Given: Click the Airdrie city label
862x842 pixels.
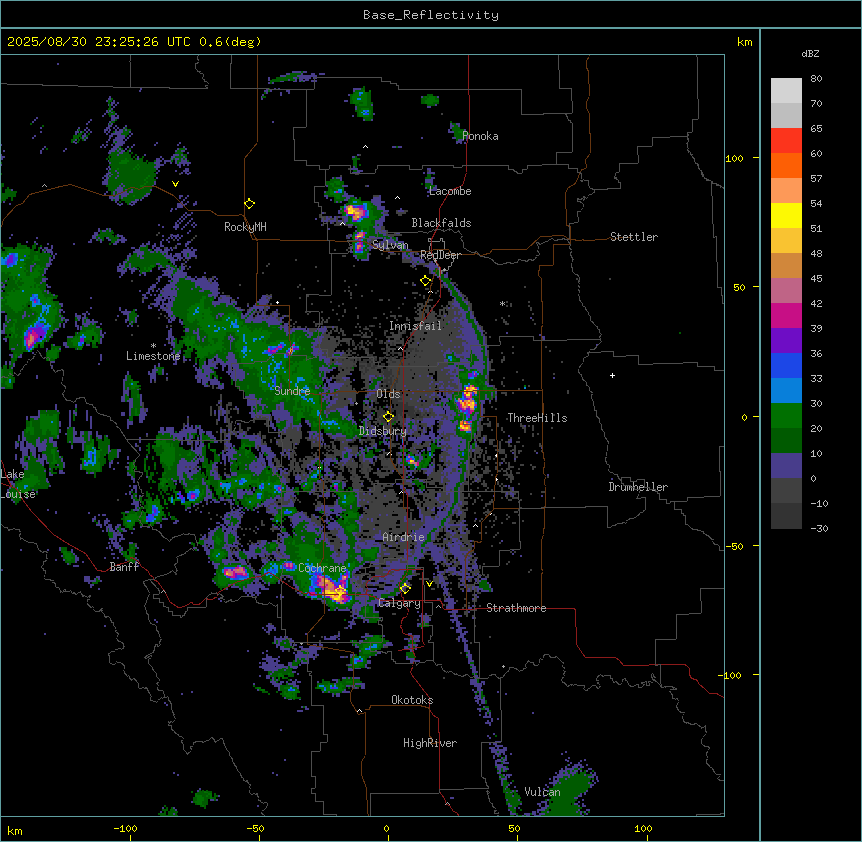Looking at the screenshot, I should pyautogui.click(x=404, y=537).
